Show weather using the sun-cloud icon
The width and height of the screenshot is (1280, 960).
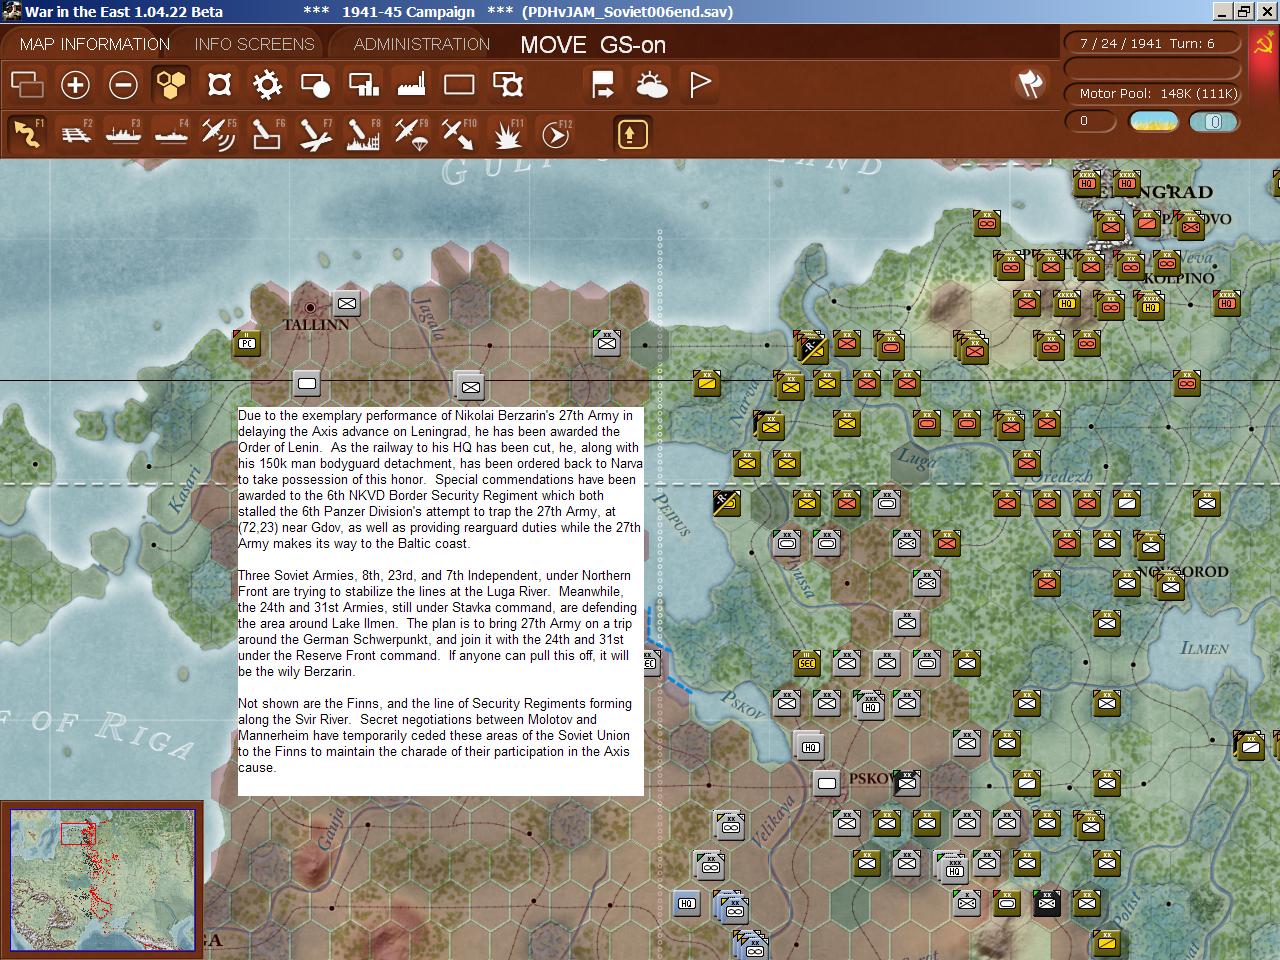pyautogui.click(x=652, y=85)
